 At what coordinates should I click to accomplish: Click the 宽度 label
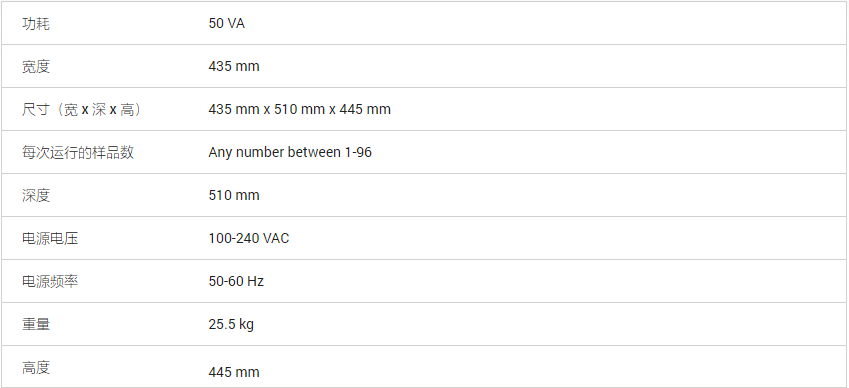pyautogui.click(x=36, y=67)
